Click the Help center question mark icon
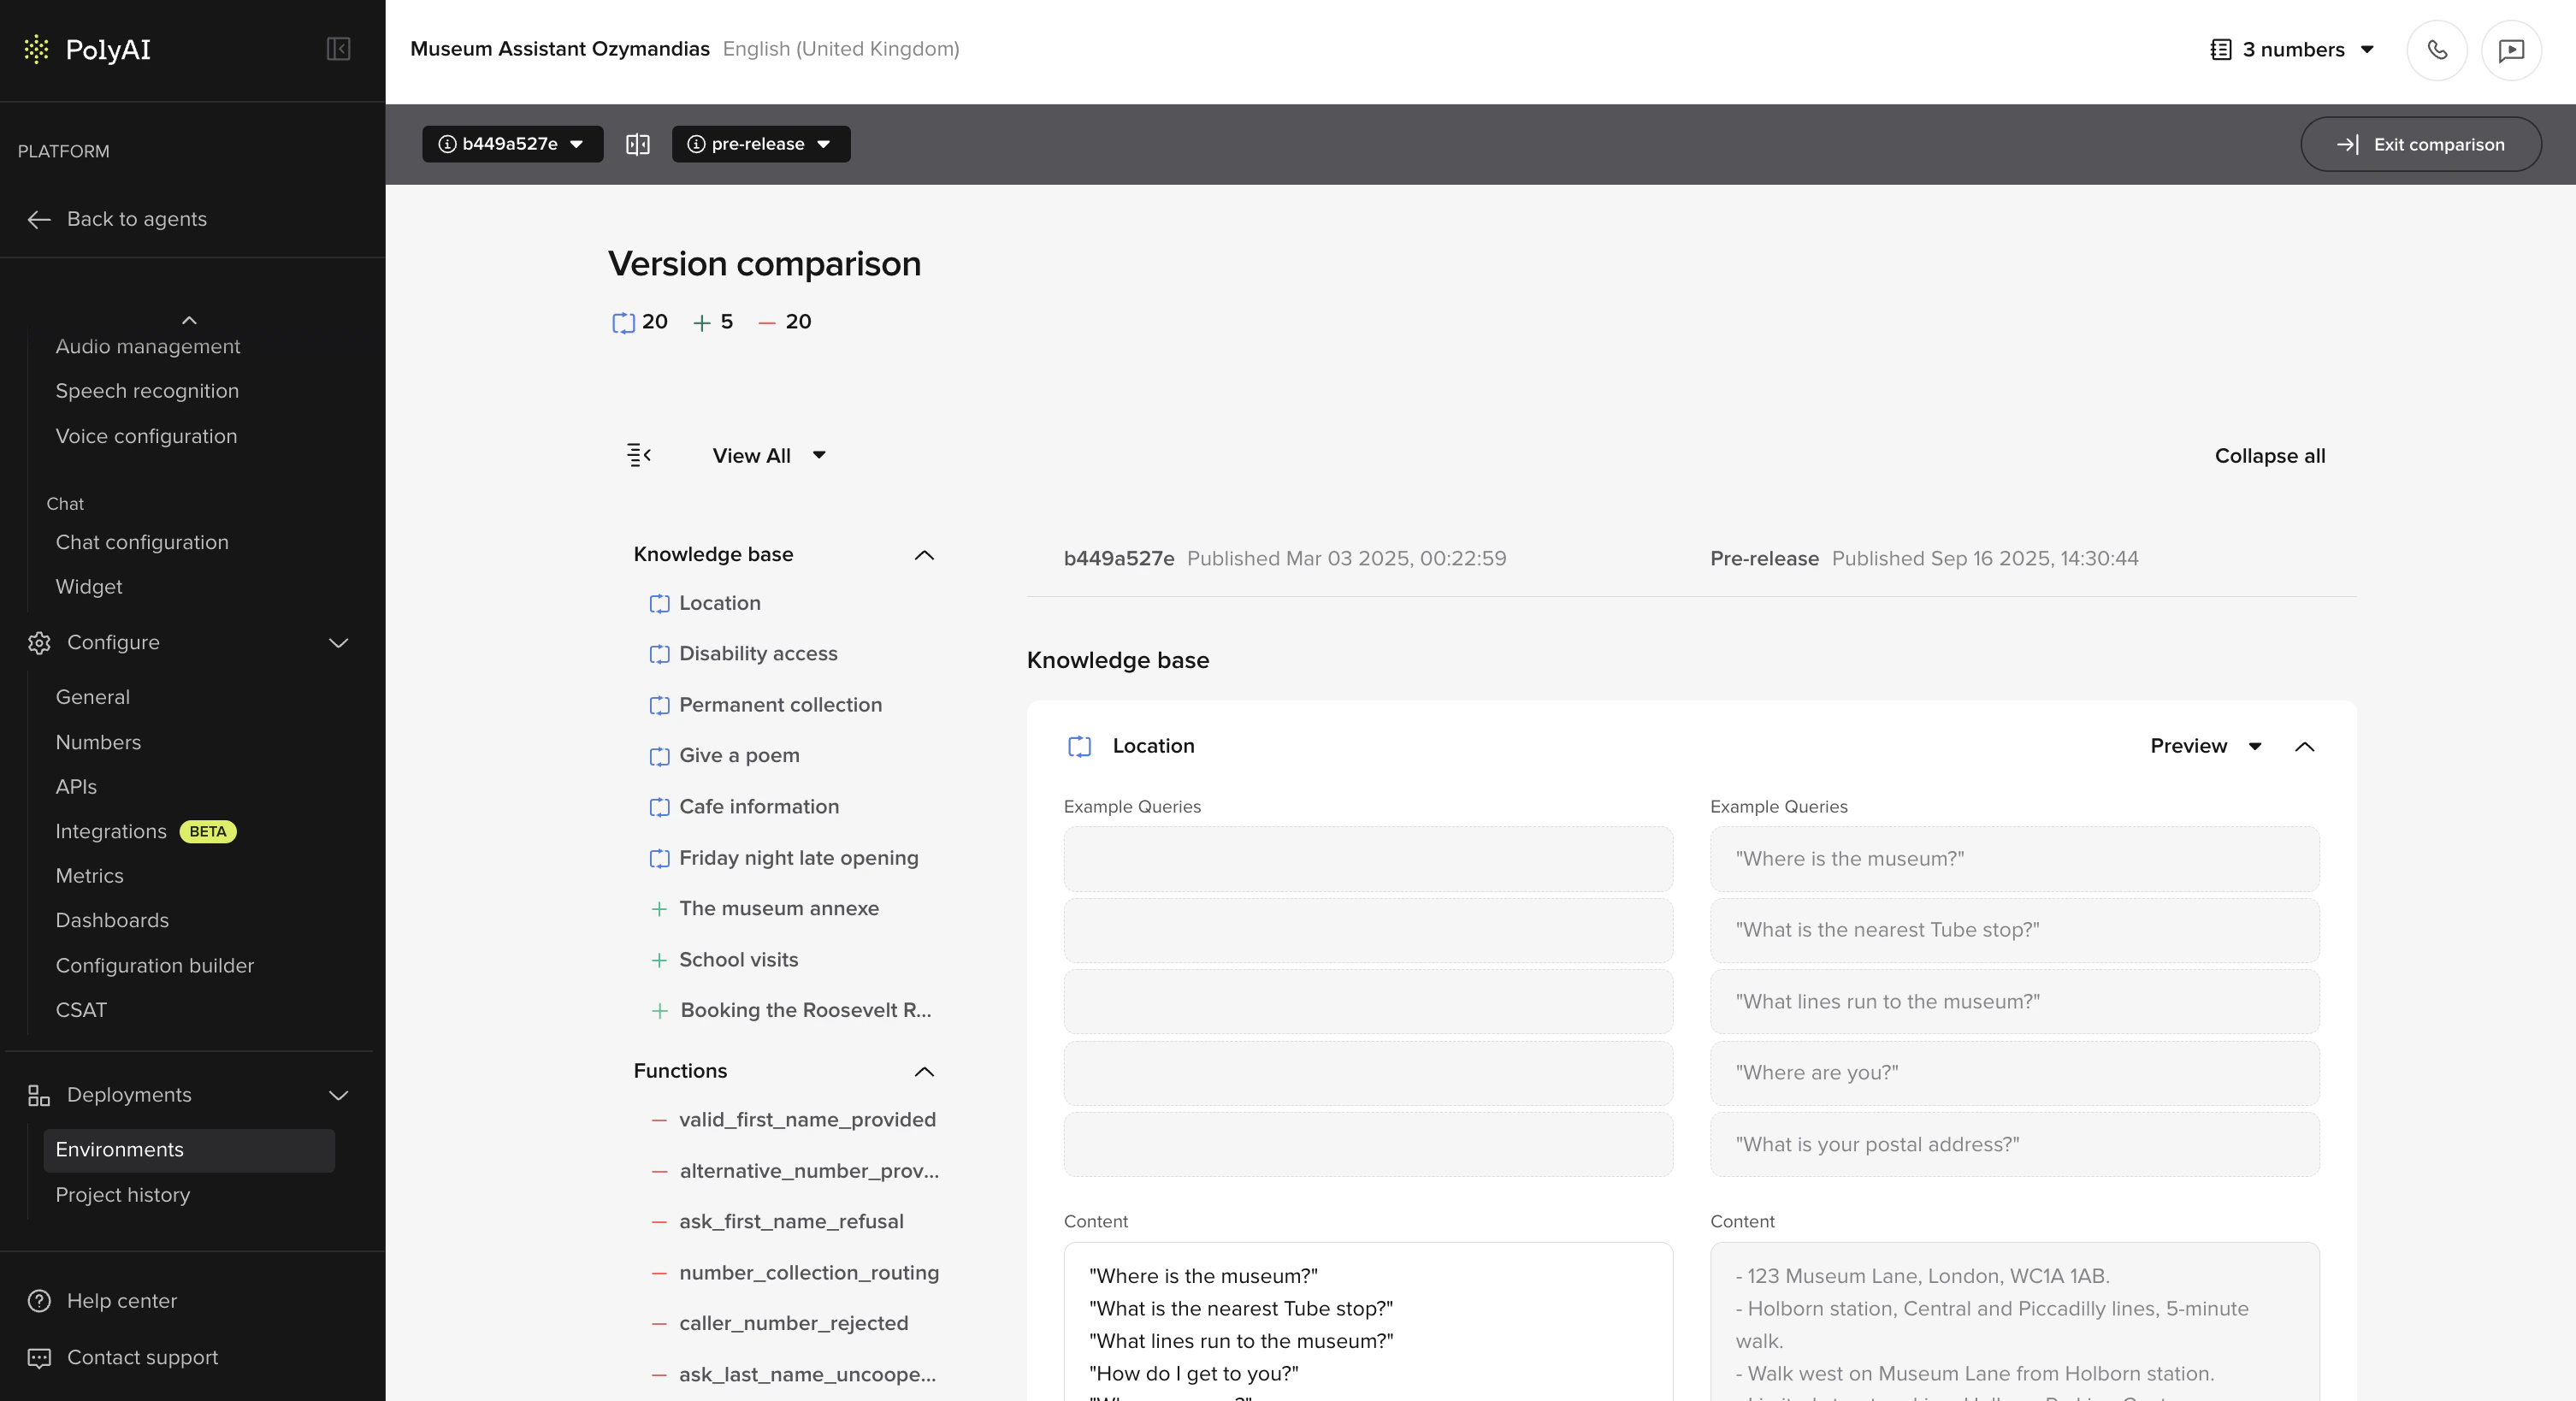Screen dimensions: 2576x1401 point(39,1301)
